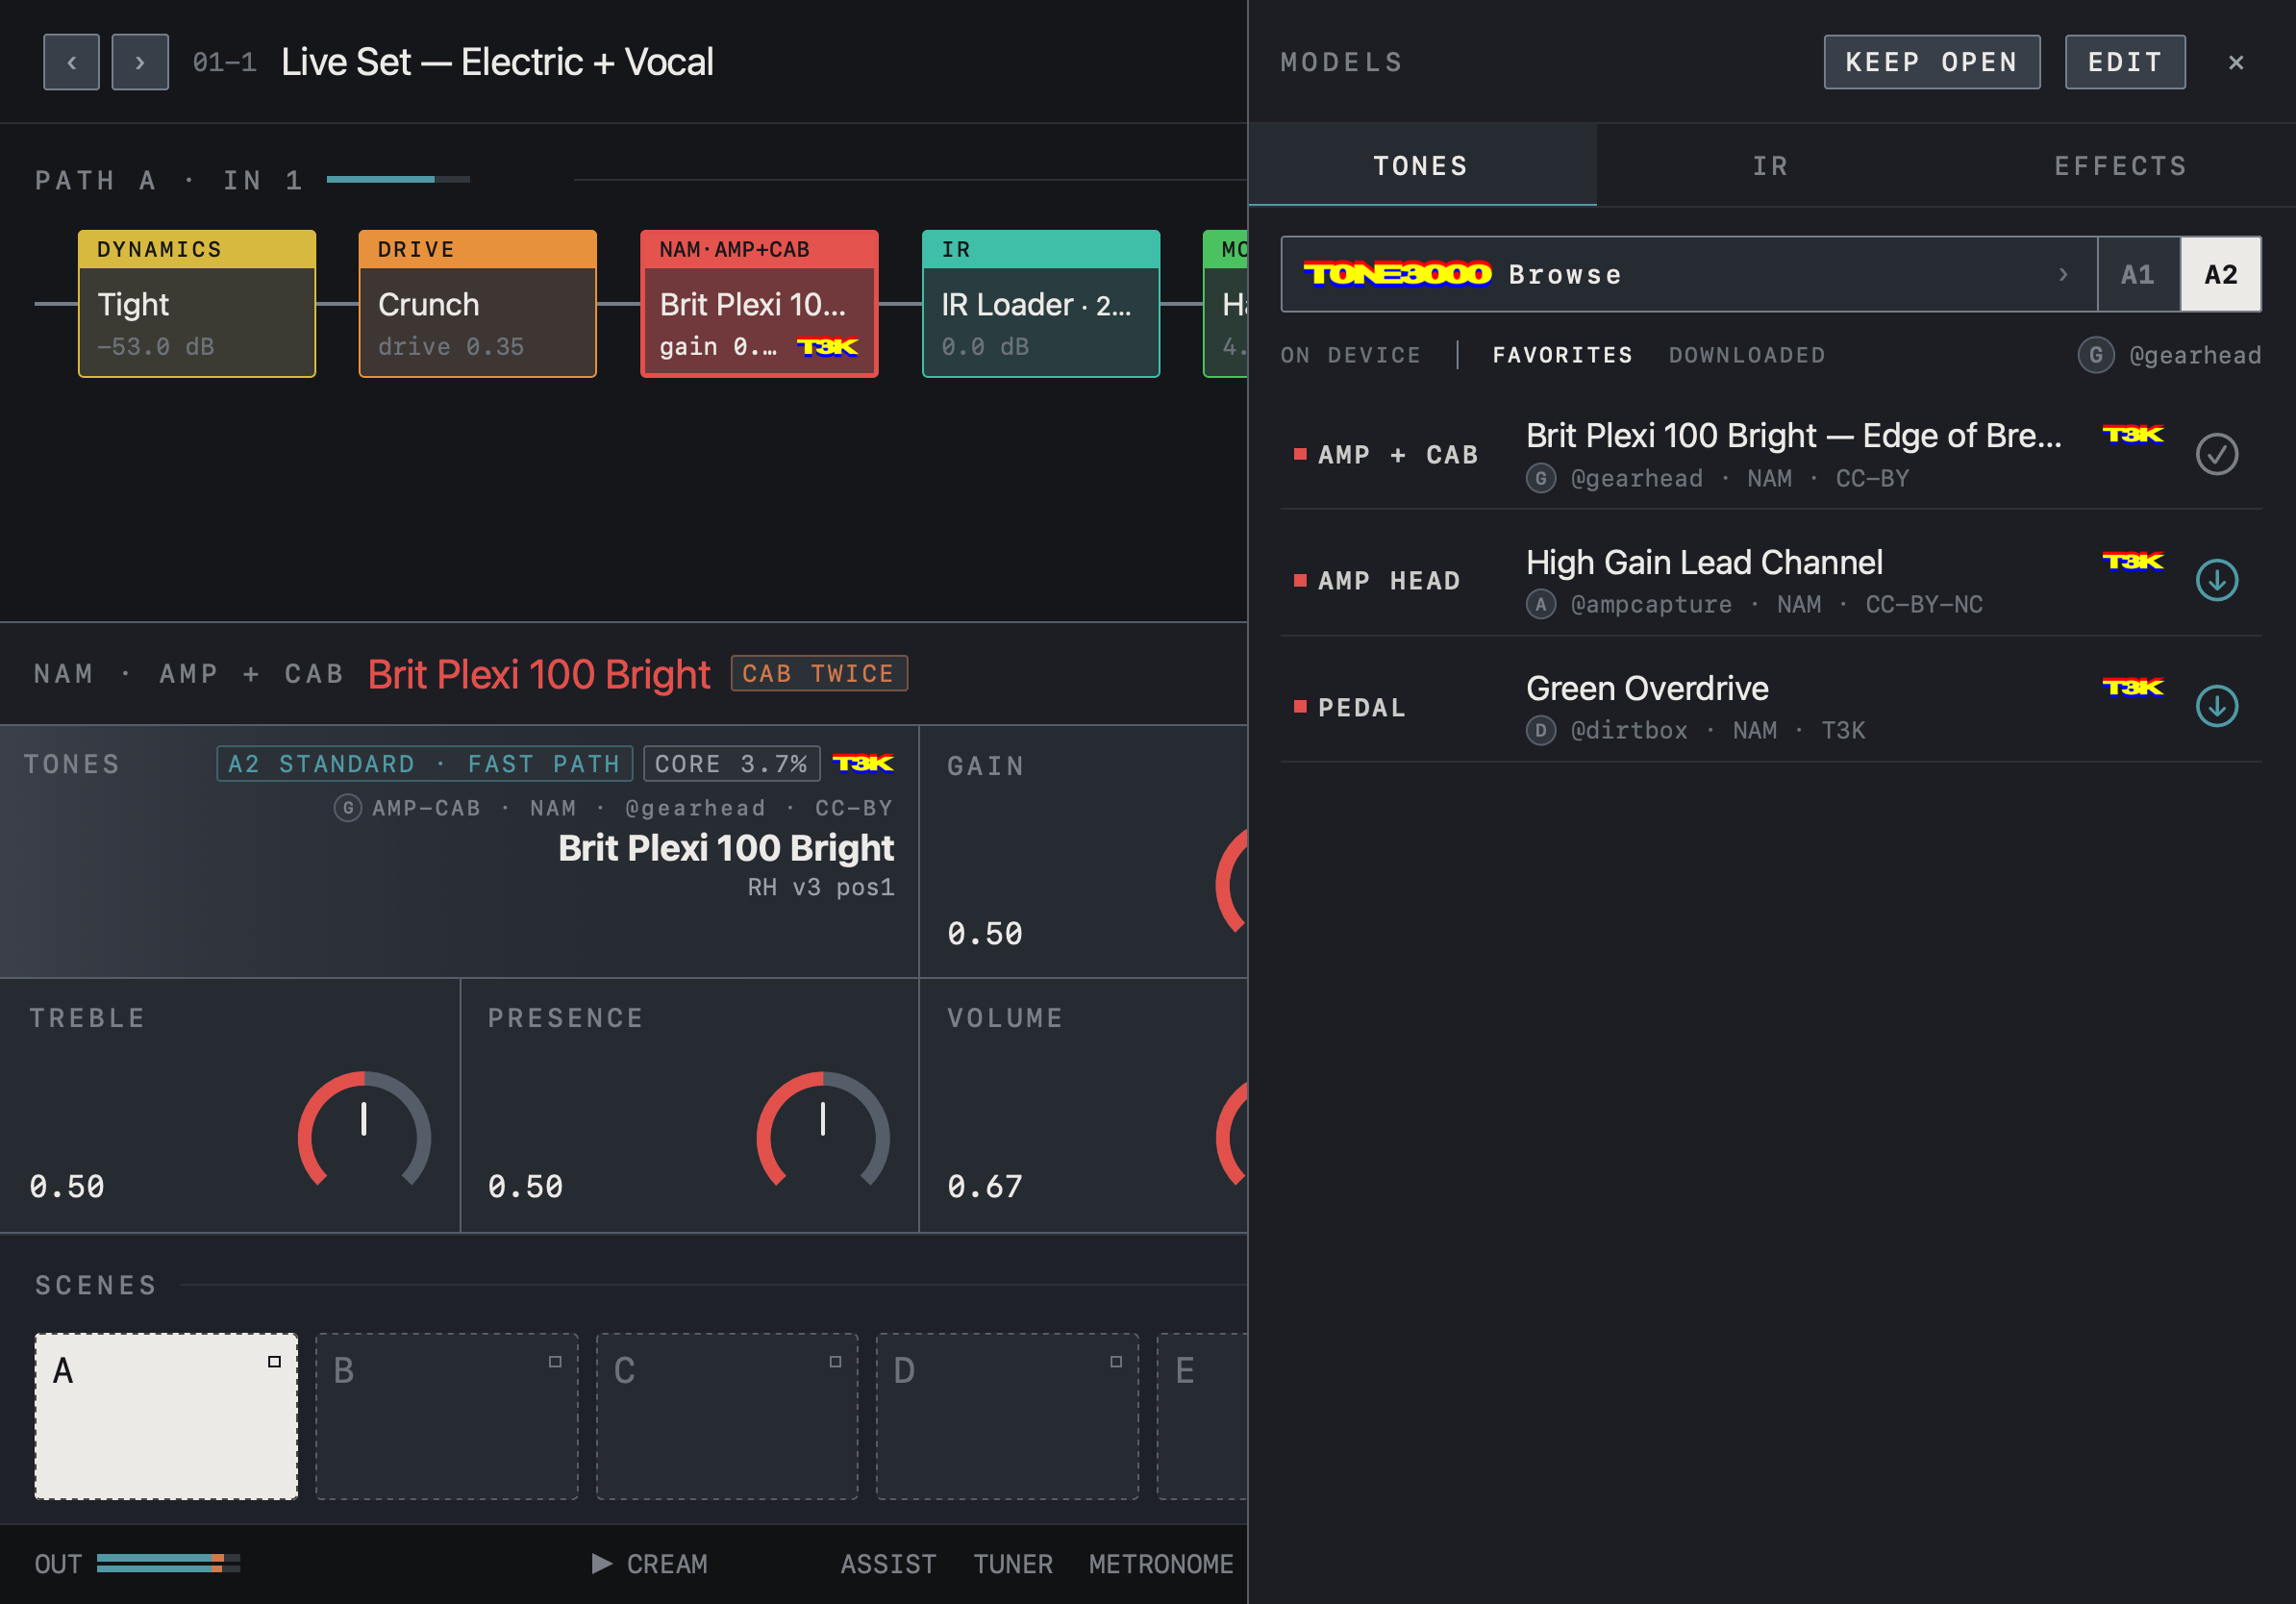Adjust the TREBLE knob
Screen dimensions: 2296x1604
(364, 1130)
